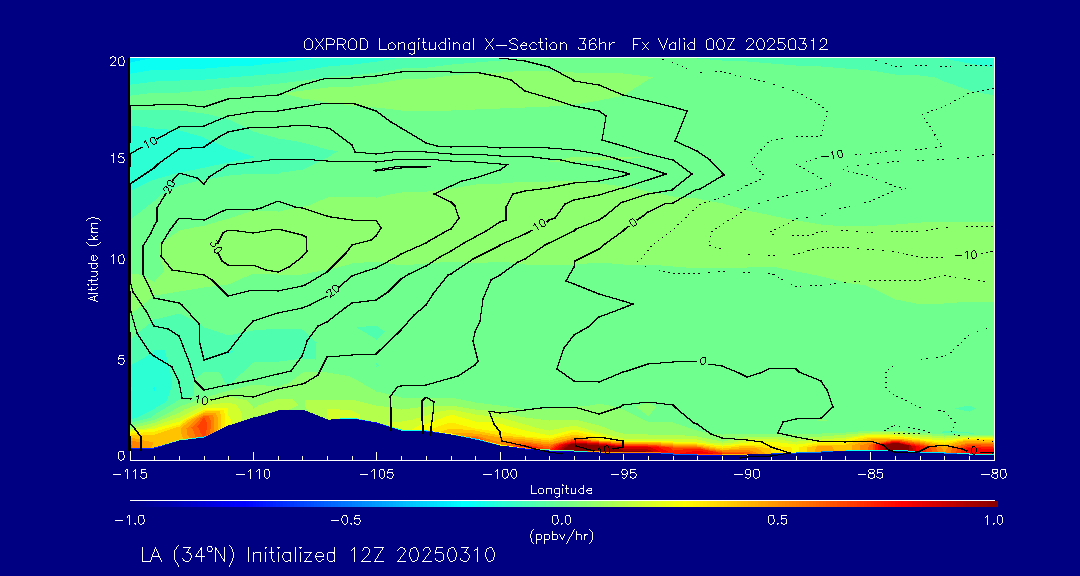Click the (ppbv/hr) units label
Screen dimensions: 1080x576
click(561, 535)
